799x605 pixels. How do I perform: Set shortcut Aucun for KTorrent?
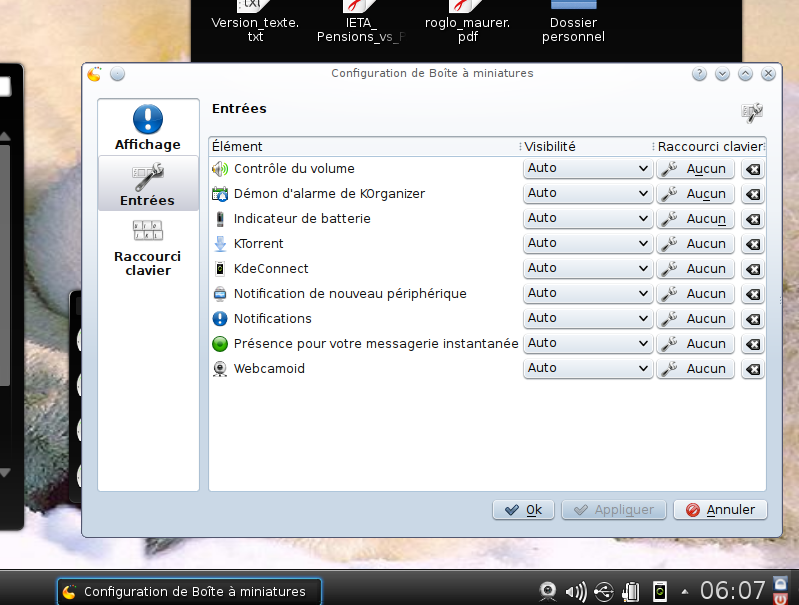[696, 244]
